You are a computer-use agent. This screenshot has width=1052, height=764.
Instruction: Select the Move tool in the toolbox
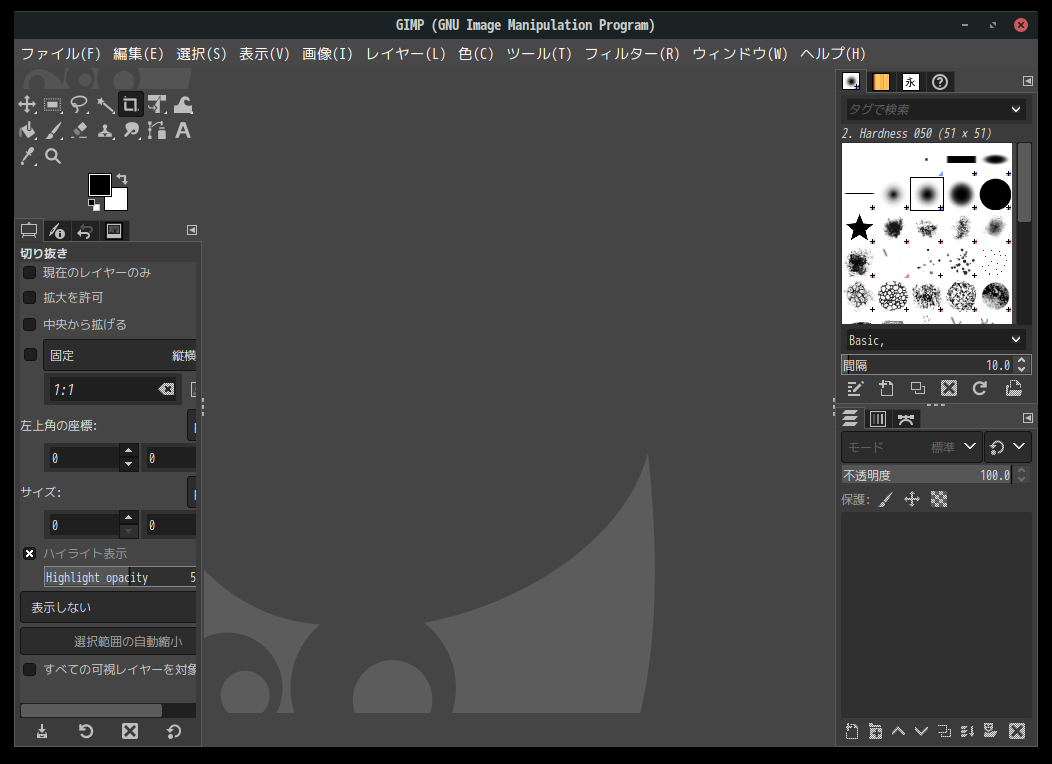[x=27, y=105]
